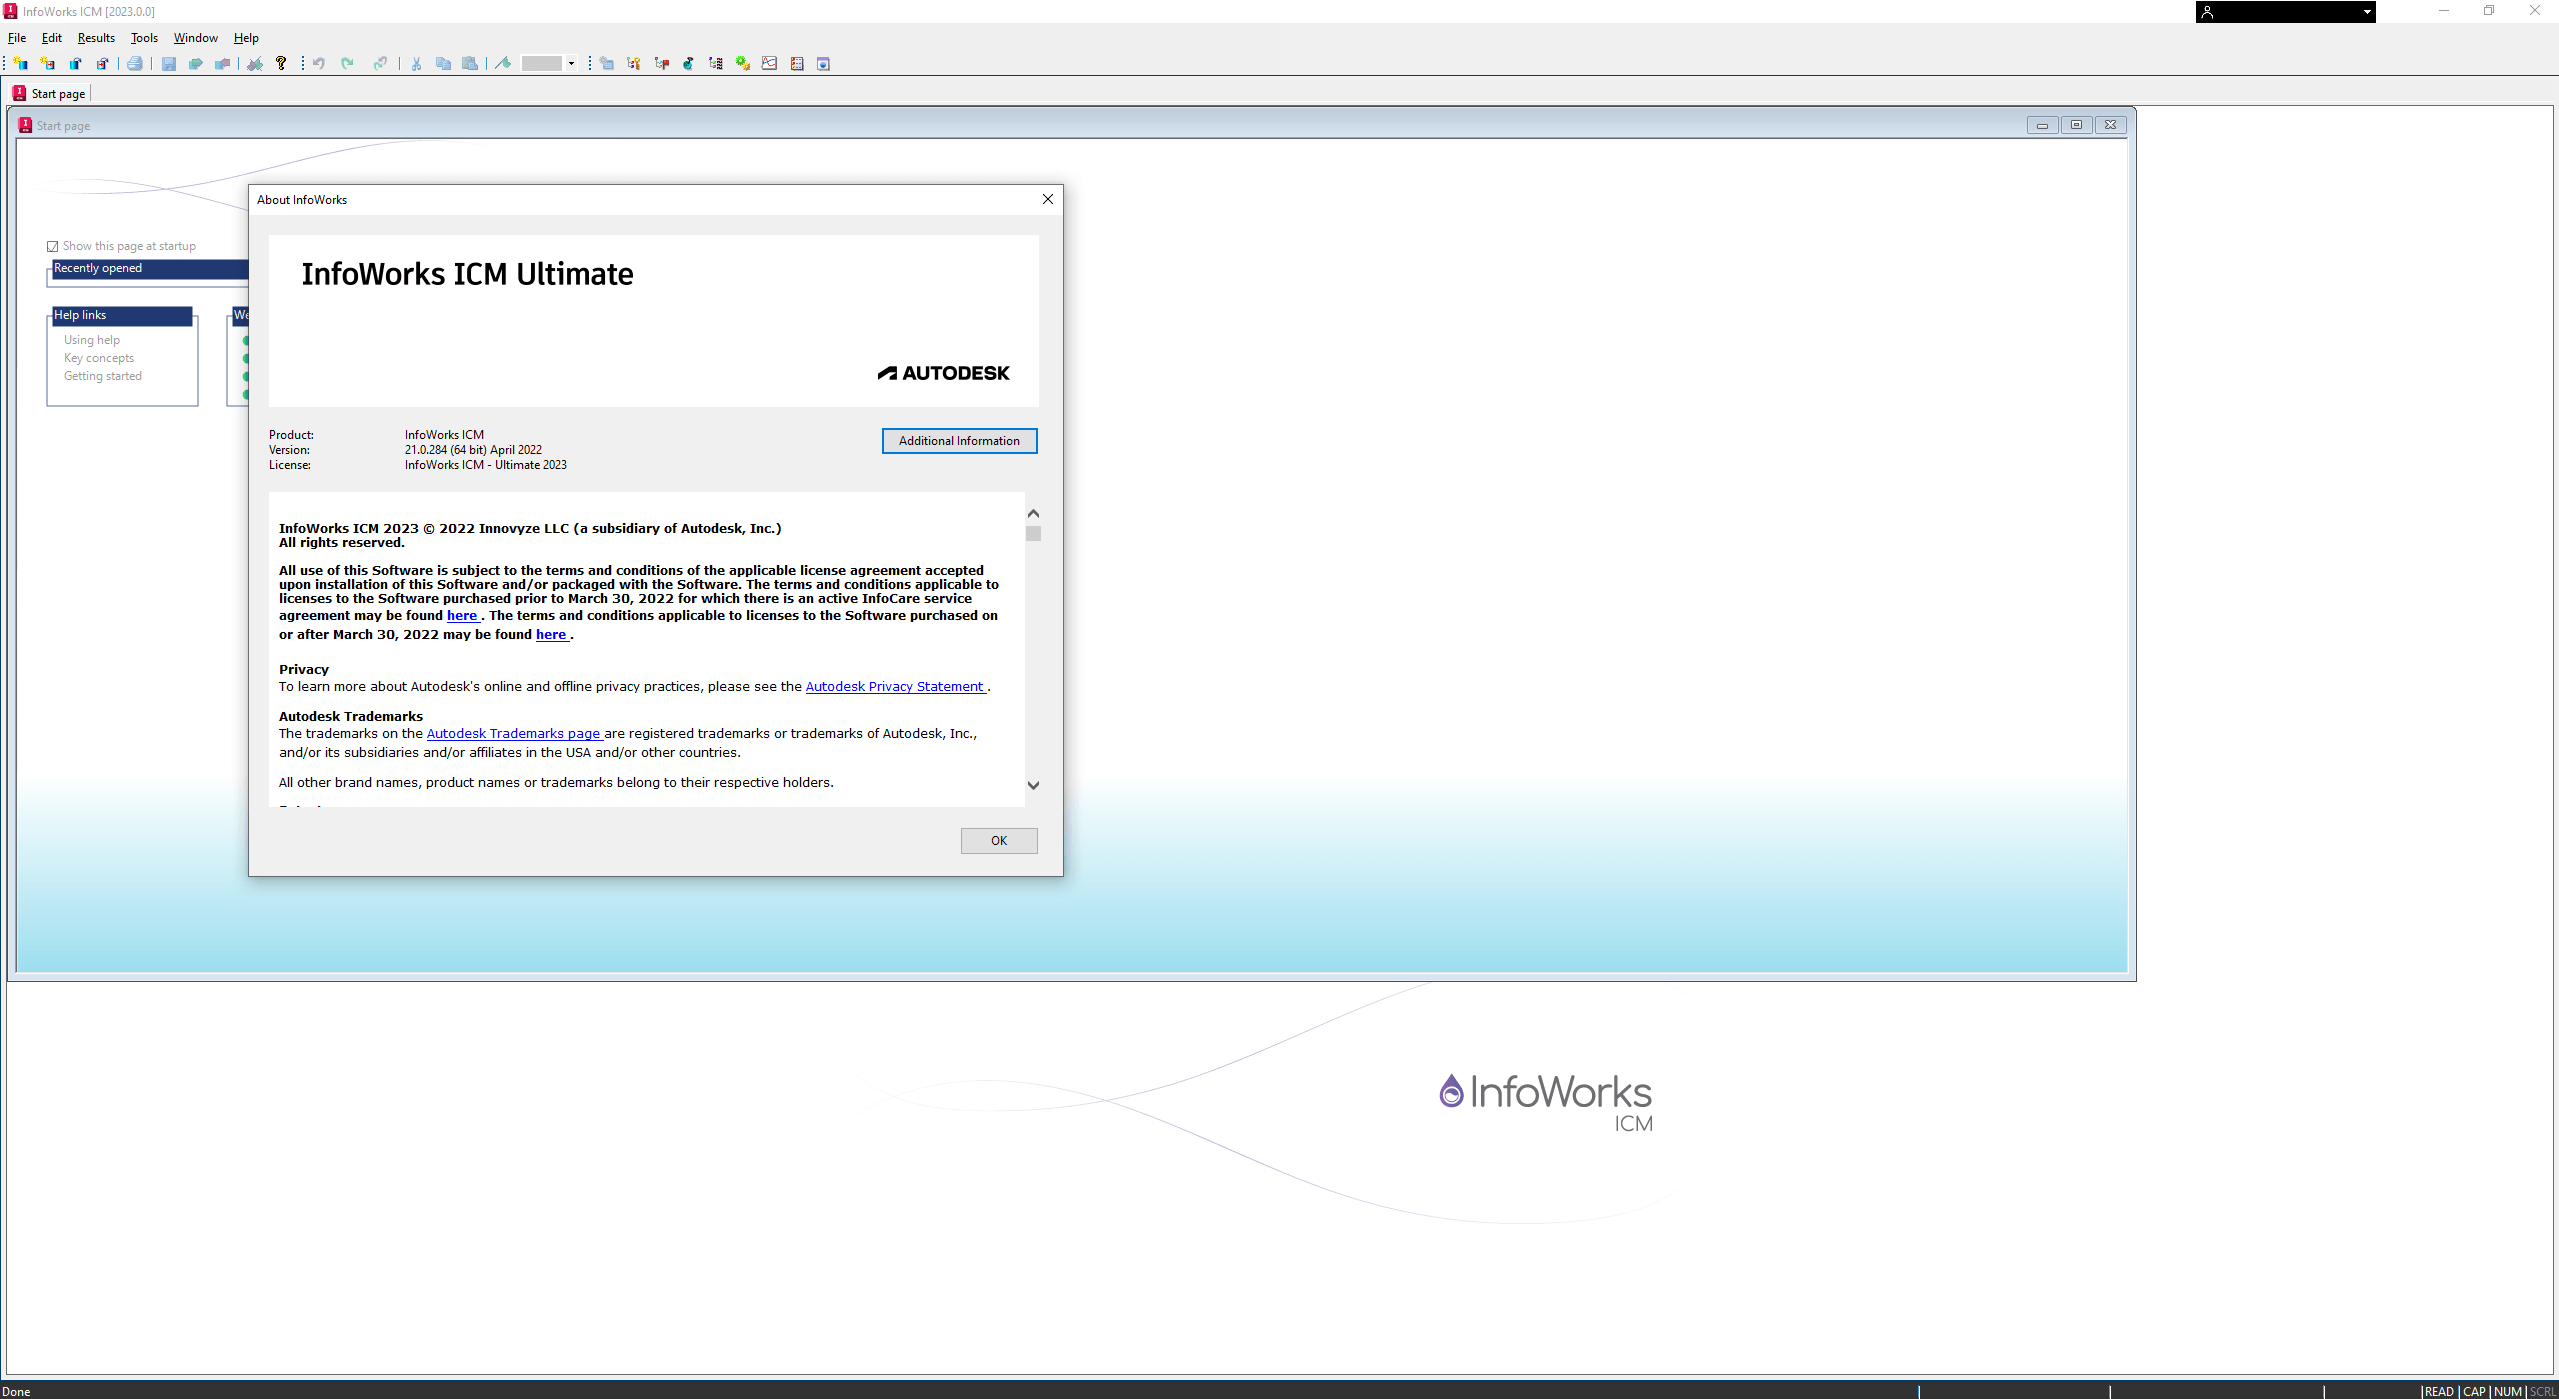Open the toolbar combo box dropdown arrow
Screen dimensions: 2559x1399
coord(571,63)
